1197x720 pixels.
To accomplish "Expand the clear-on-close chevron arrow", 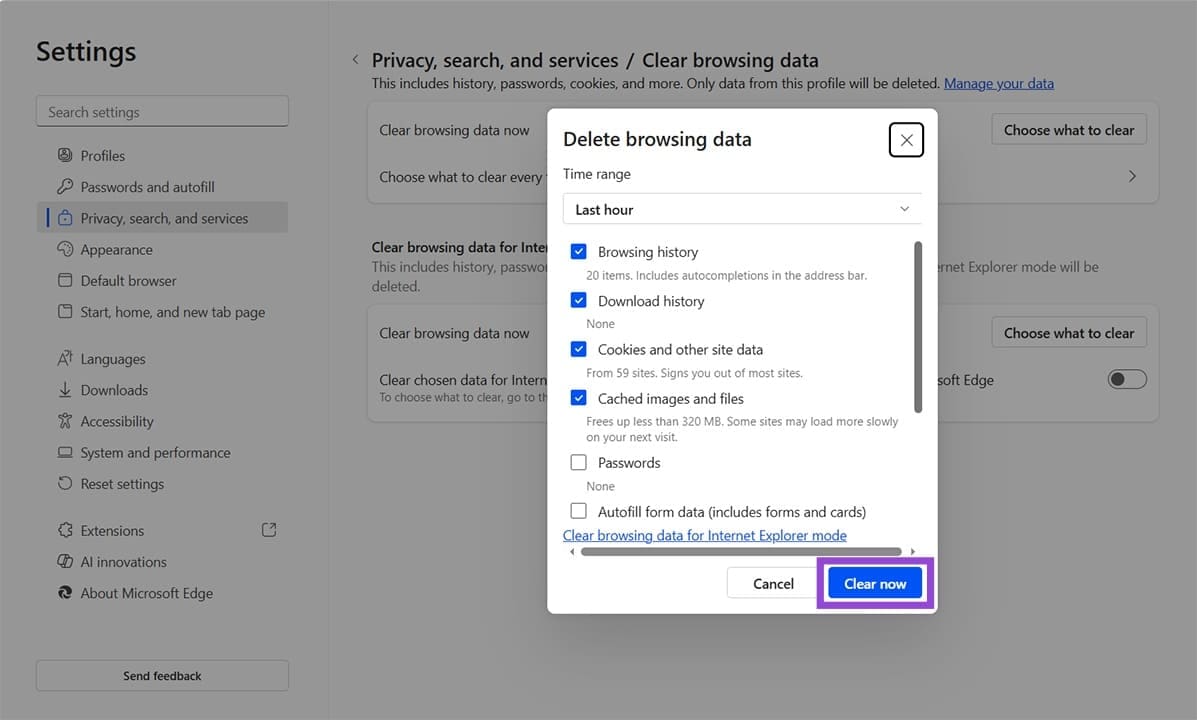I will 1132,176.
